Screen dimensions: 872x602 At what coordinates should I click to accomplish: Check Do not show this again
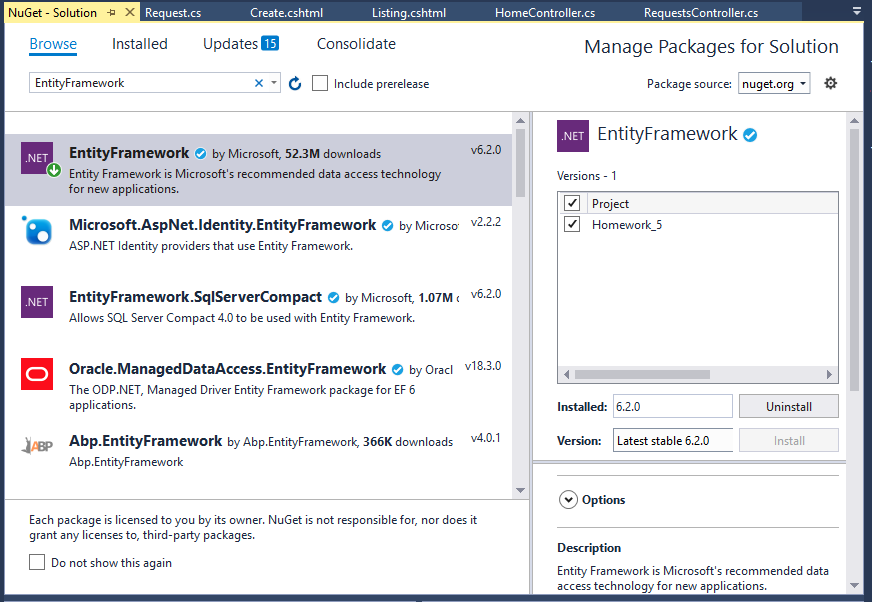point(37,562)
